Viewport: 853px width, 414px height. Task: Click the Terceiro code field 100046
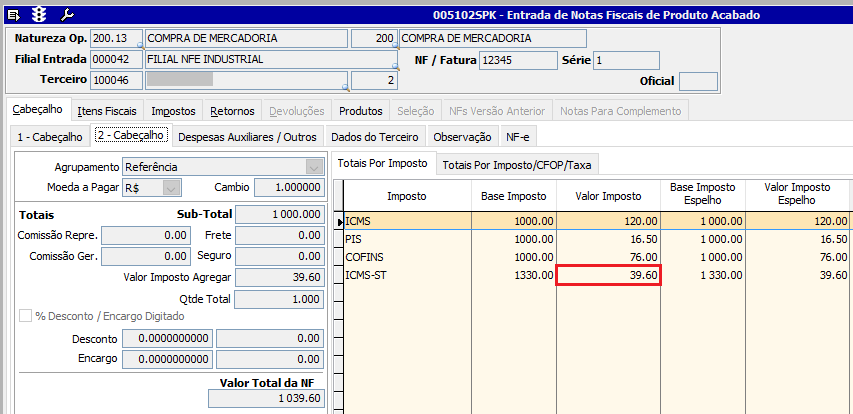coord(116,81)
